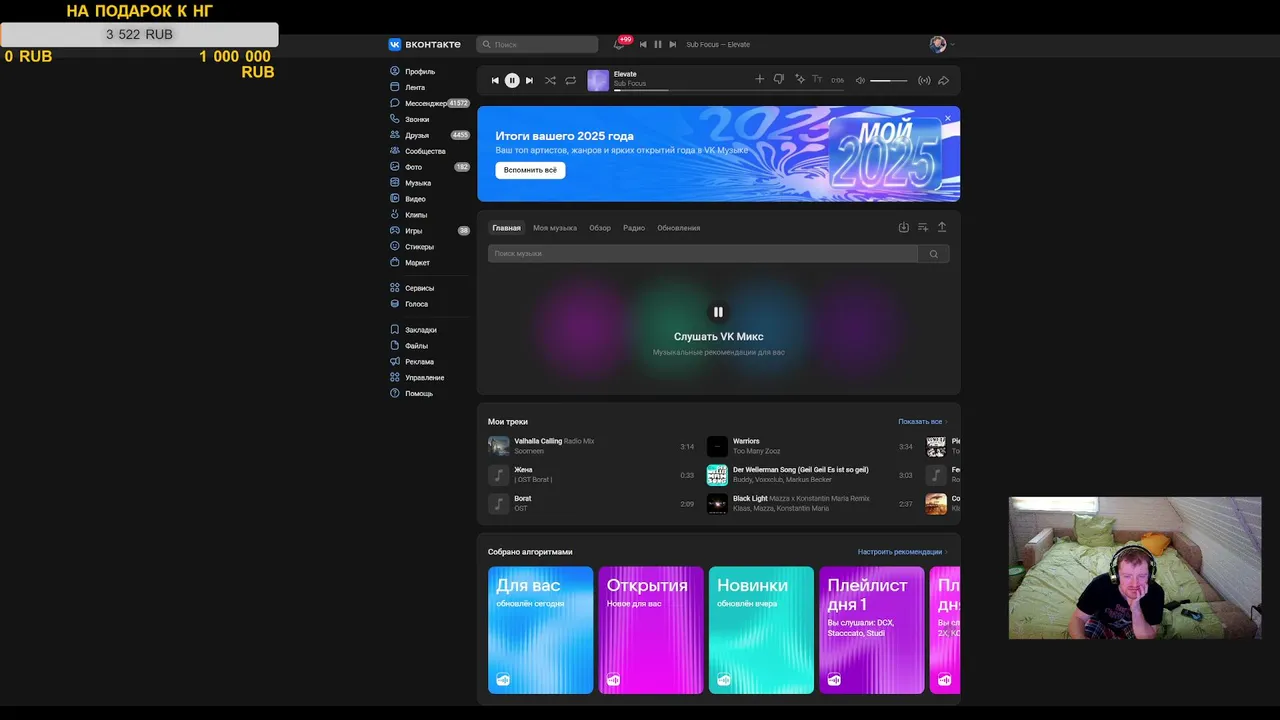
Task: Open the Открытия playlist card
Action: pos(651,630)
